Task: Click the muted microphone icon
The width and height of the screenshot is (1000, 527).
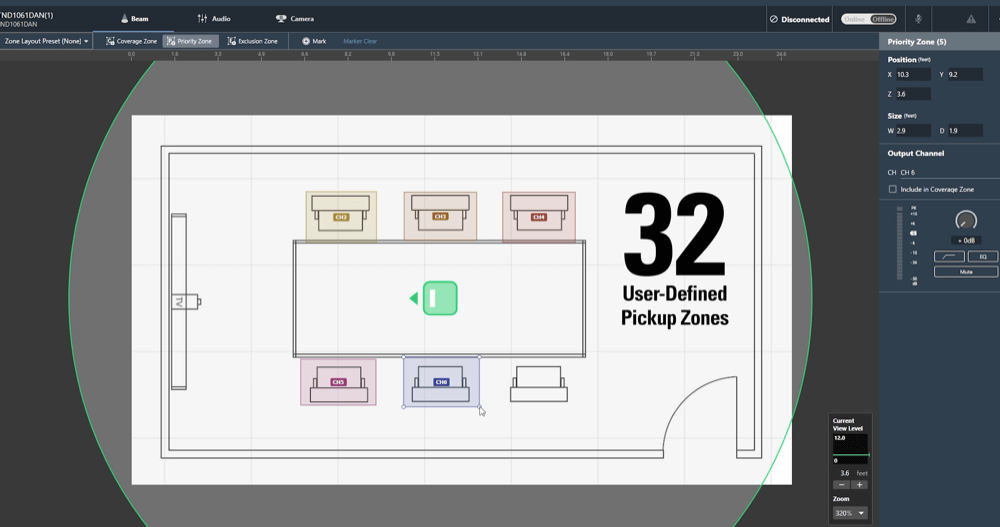Action: pyautogui.click(x=918, y=19)
